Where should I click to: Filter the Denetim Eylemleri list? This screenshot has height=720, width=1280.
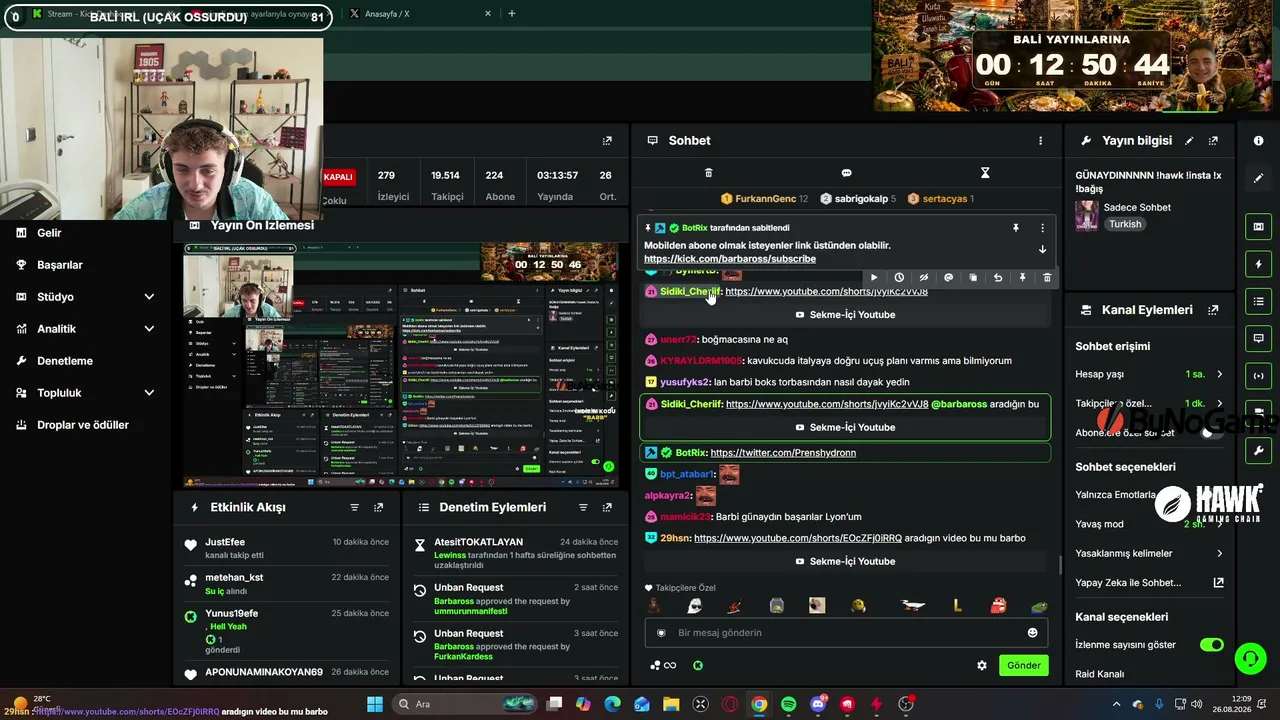click(x=582, y=508)
